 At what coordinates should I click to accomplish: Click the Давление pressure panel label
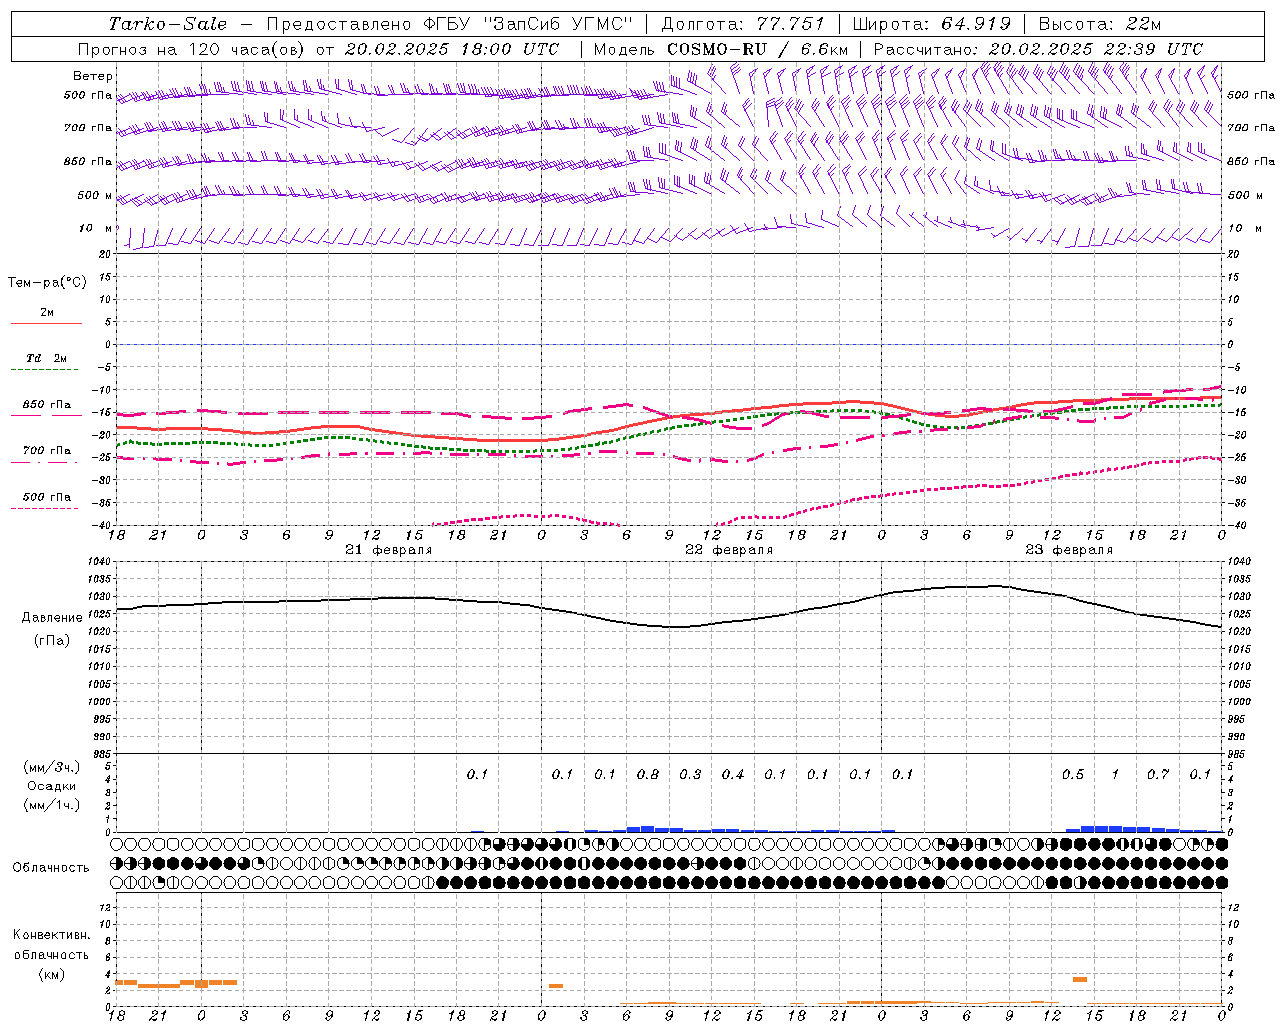tap(52, 618)
